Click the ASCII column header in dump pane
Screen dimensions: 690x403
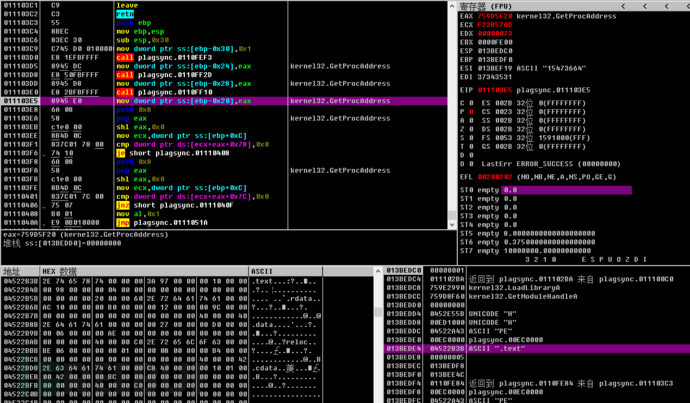tap(286, 271)
